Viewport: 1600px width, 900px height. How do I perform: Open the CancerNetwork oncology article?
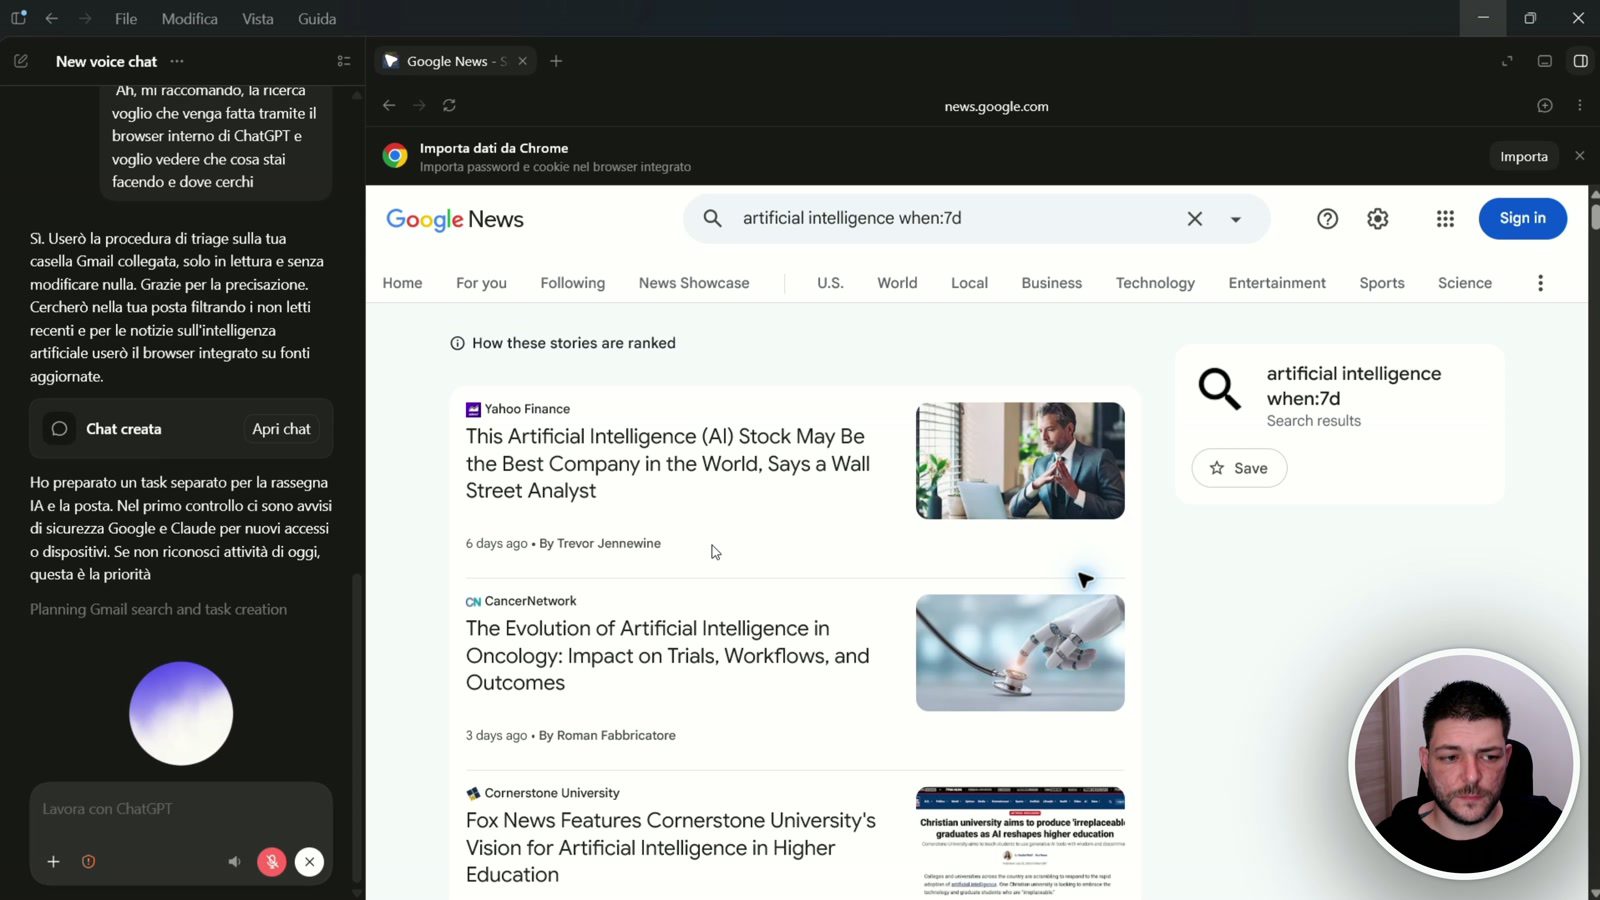pos(668,655)
